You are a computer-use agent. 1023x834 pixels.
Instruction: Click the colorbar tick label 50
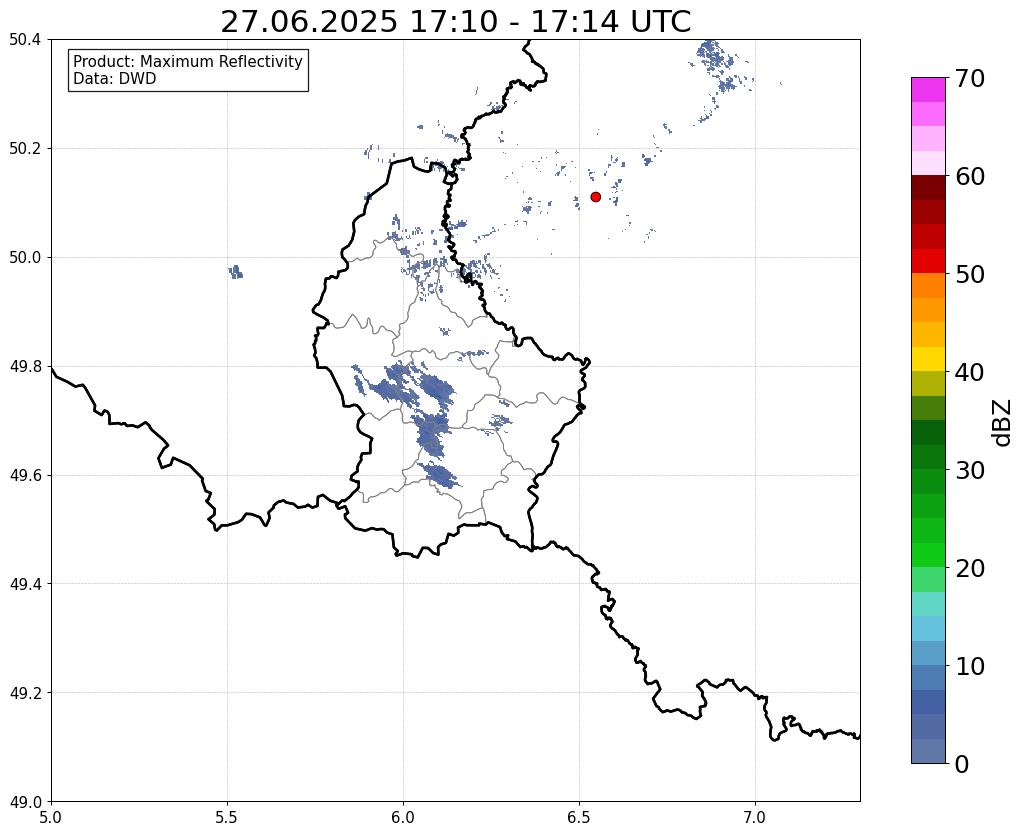(970, 274)
